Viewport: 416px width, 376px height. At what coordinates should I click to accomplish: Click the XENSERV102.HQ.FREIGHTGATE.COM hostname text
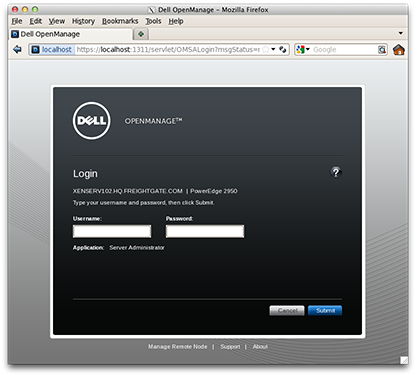click(x=128, y=191)
